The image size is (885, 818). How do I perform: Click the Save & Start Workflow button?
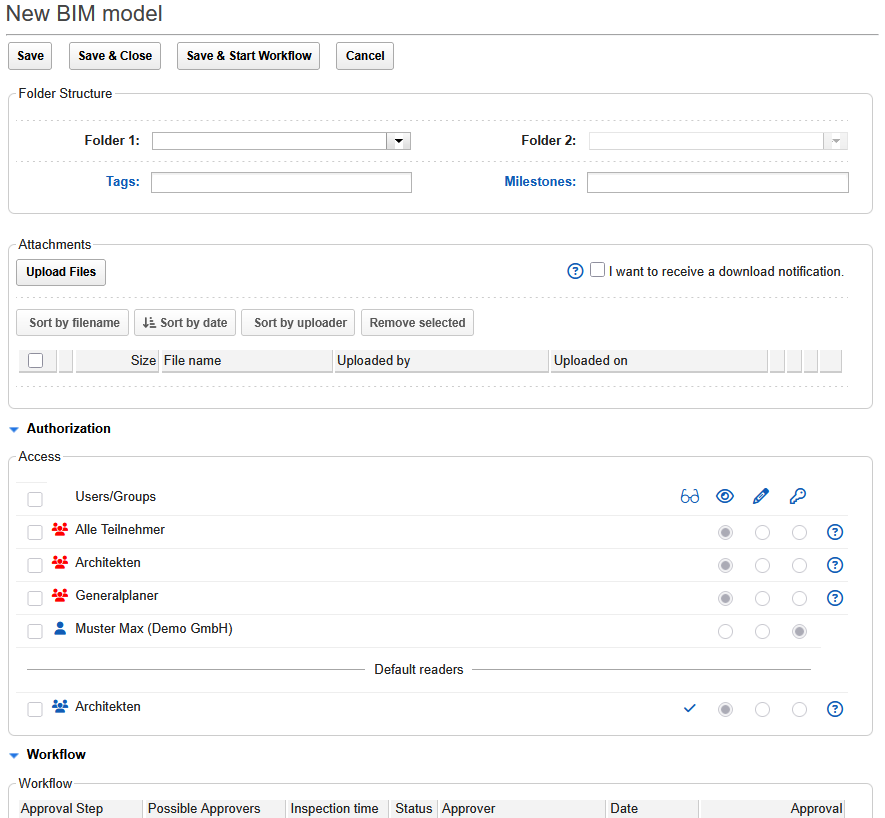click(248, 56)
